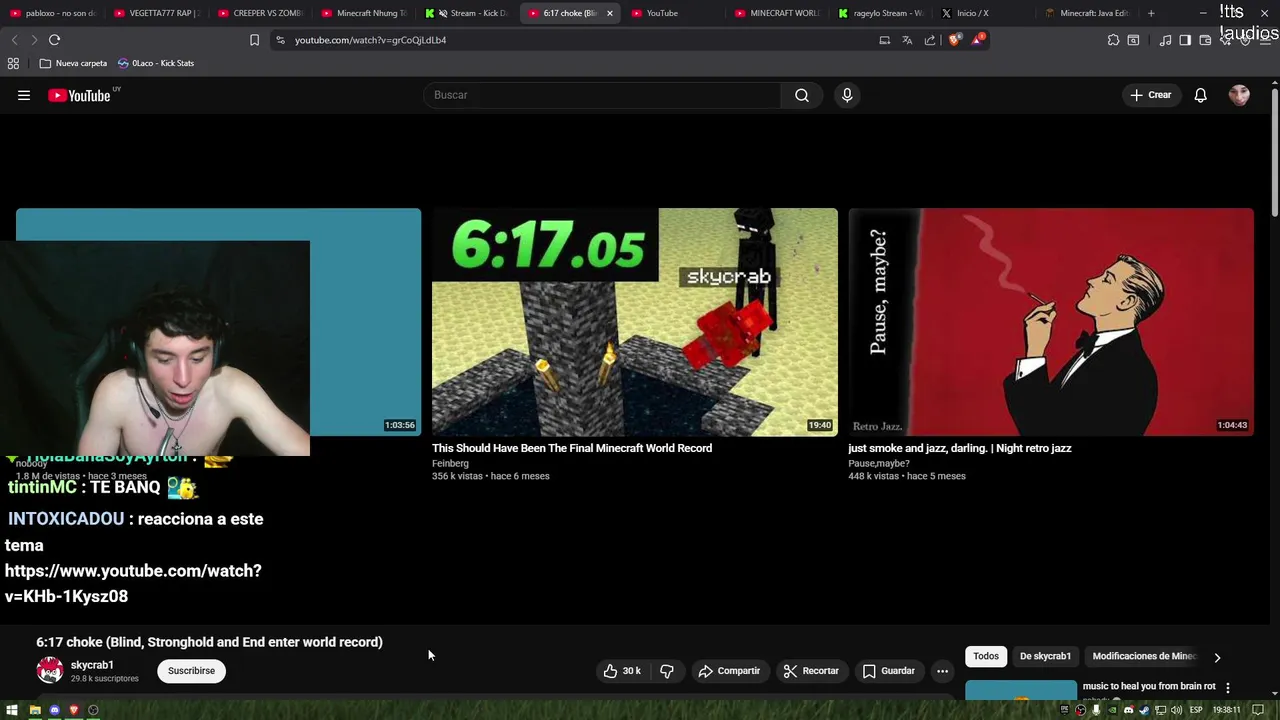Switch to 'CREEPER VS ZOMBI' tab
The height and width of the screenshot is (720, 1280).
pyautogui.click(x=260, y=13)
